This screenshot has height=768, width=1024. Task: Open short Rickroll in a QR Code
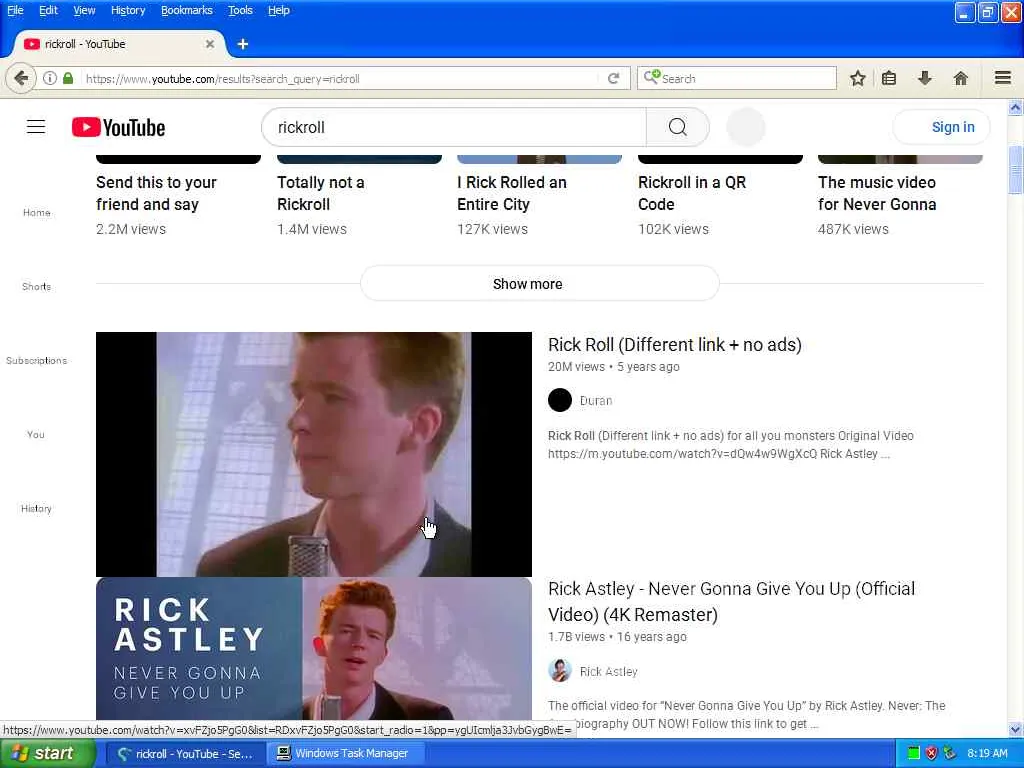692,193
